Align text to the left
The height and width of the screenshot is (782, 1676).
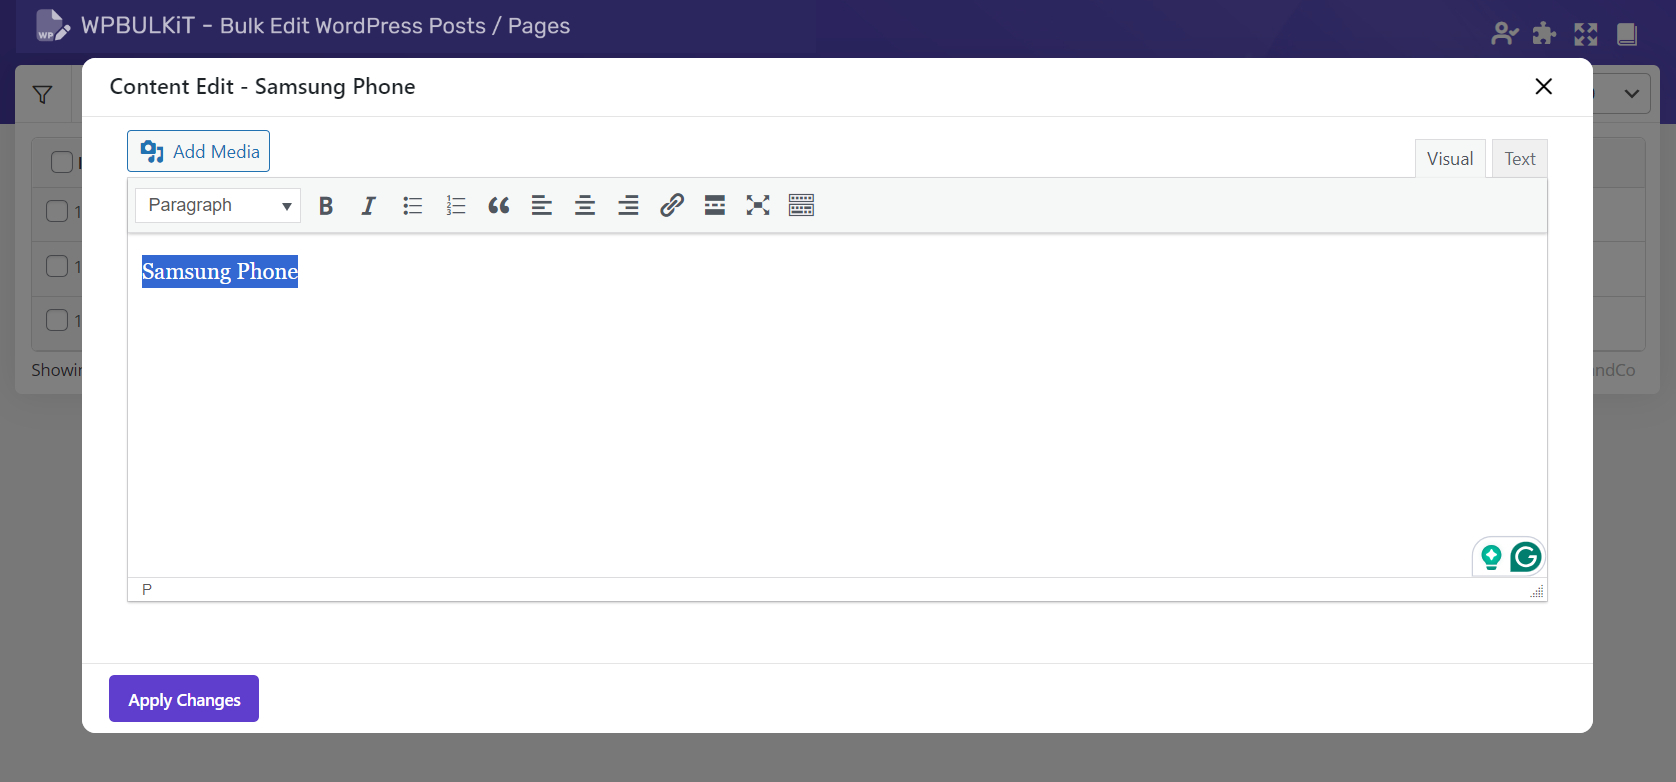coord(542,206)
